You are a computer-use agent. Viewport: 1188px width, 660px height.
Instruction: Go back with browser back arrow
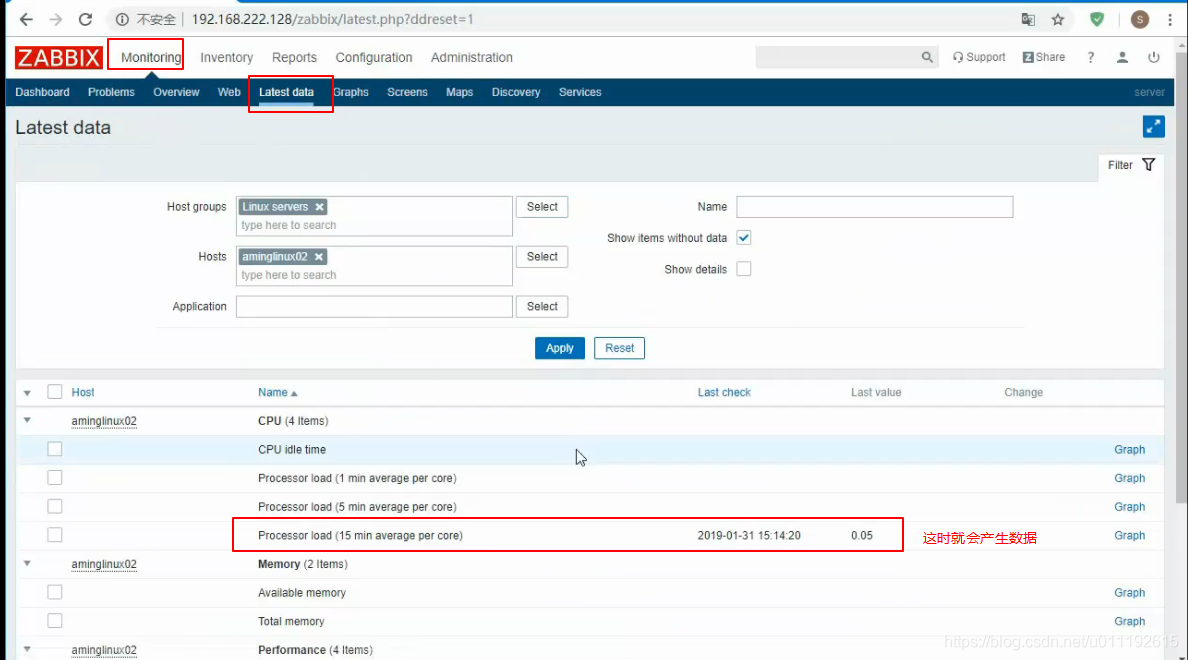[26, 20]
